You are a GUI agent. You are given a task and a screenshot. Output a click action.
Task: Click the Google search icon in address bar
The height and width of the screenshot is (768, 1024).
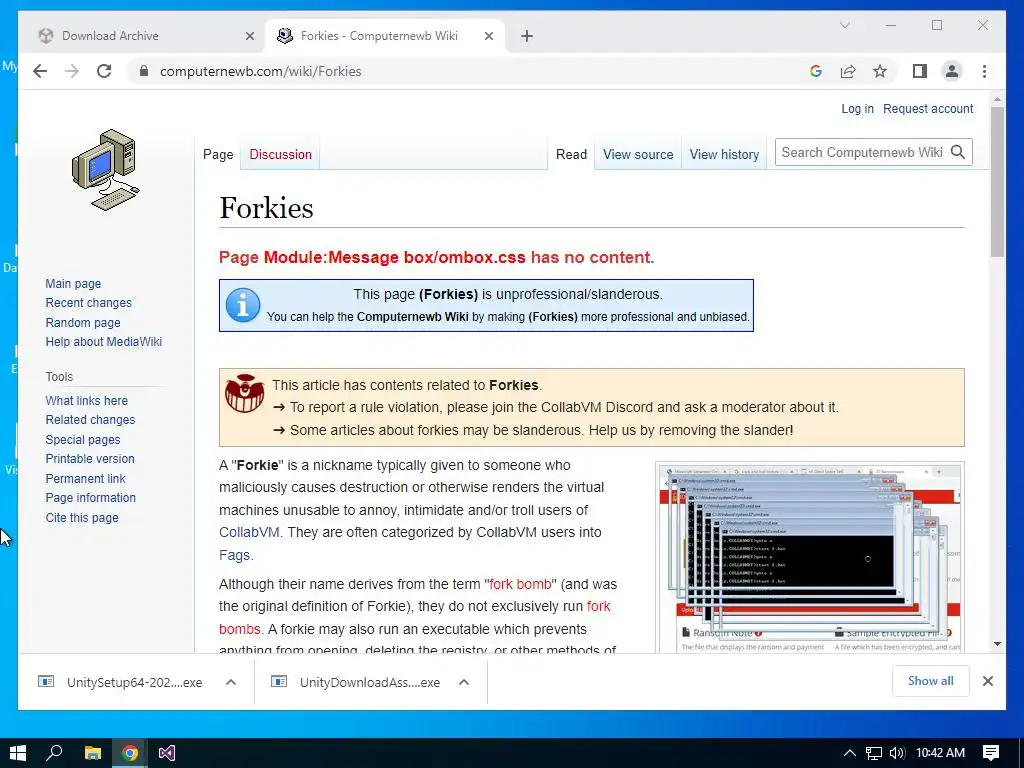coord(816,71)
